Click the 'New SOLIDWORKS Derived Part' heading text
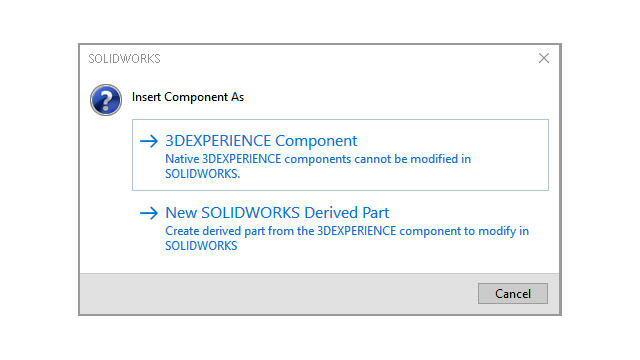The width and height of the screenshot is (640, 360). tap(277, 213)
